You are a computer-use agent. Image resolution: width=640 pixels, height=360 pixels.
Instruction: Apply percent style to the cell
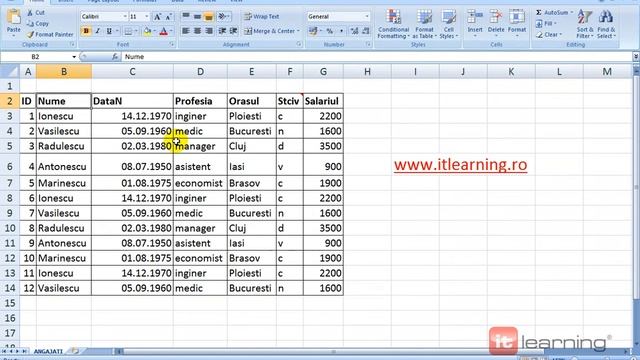pos(329,31)
